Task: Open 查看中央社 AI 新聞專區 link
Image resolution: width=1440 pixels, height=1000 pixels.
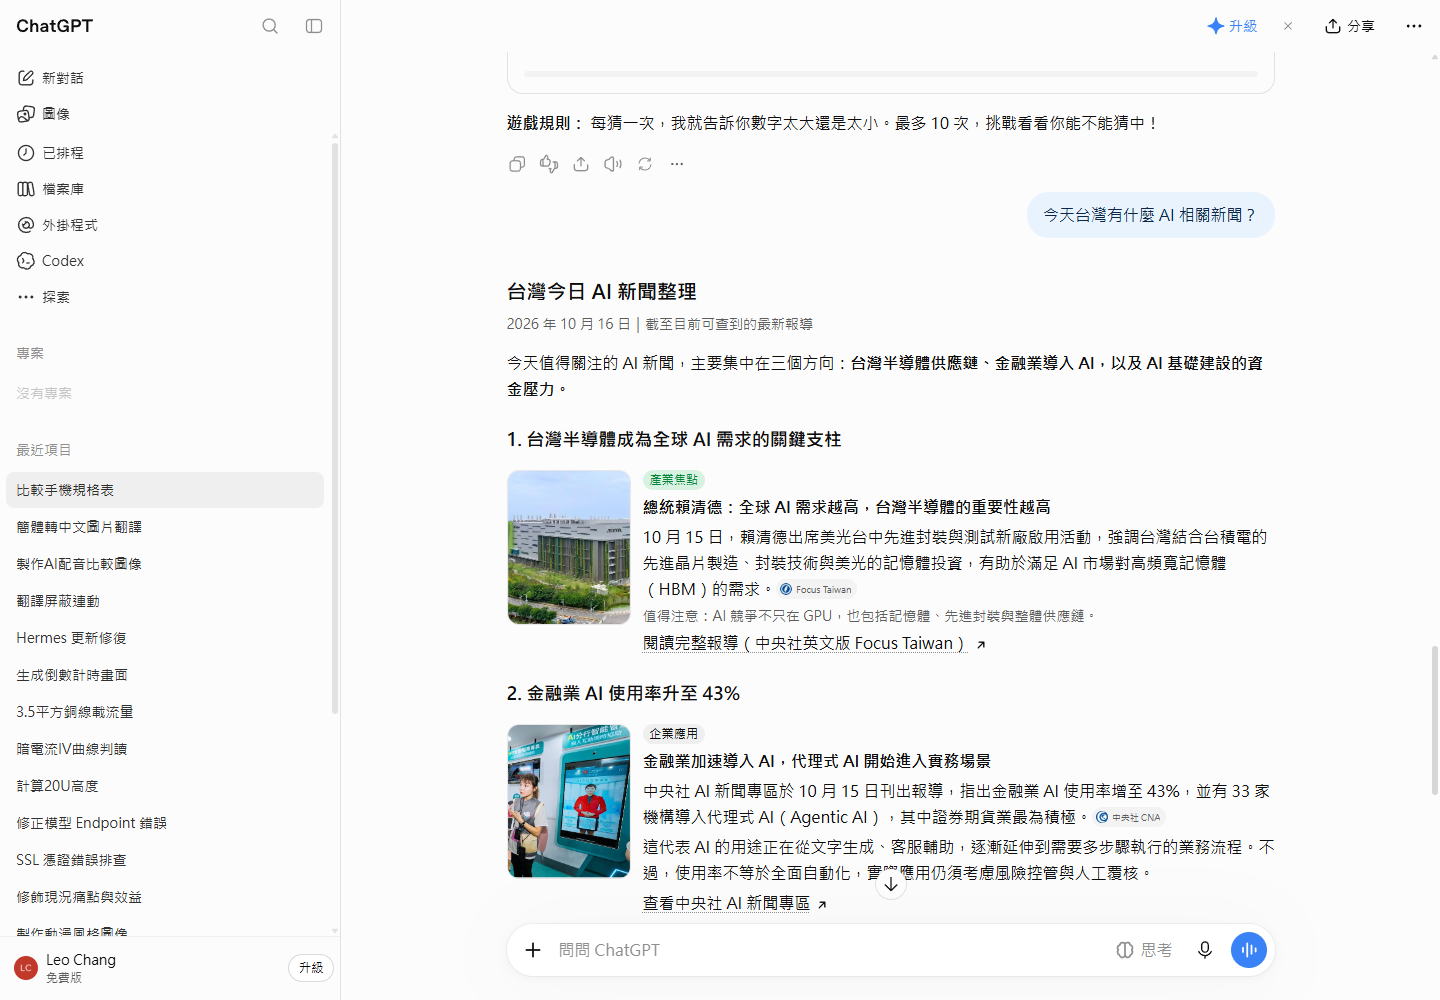Action: point(735,904)
